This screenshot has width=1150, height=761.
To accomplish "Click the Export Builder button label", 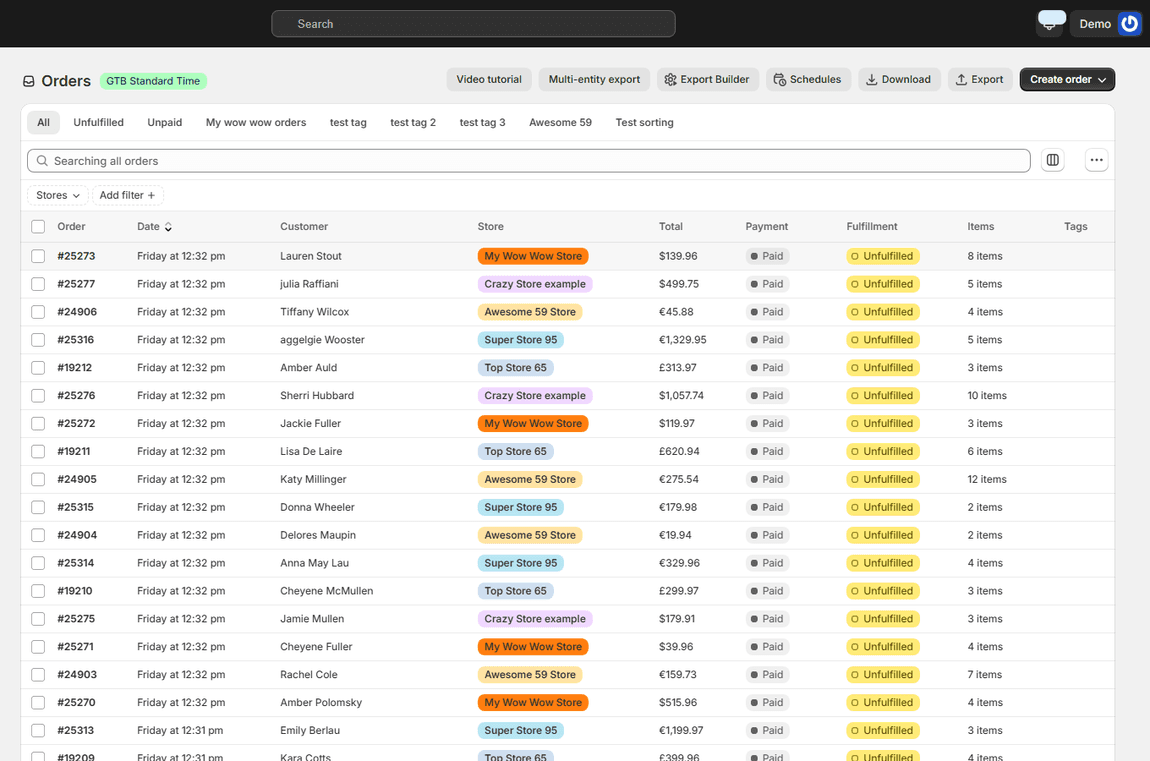I will pos(714,79).
